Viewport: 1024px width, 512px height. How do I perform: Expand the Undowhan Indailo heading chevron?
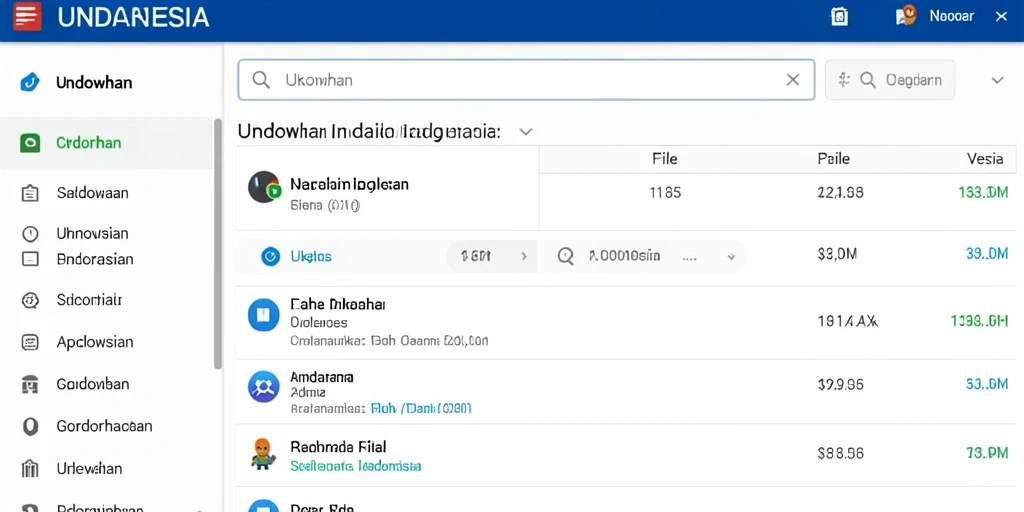click(x=526, y=132)
